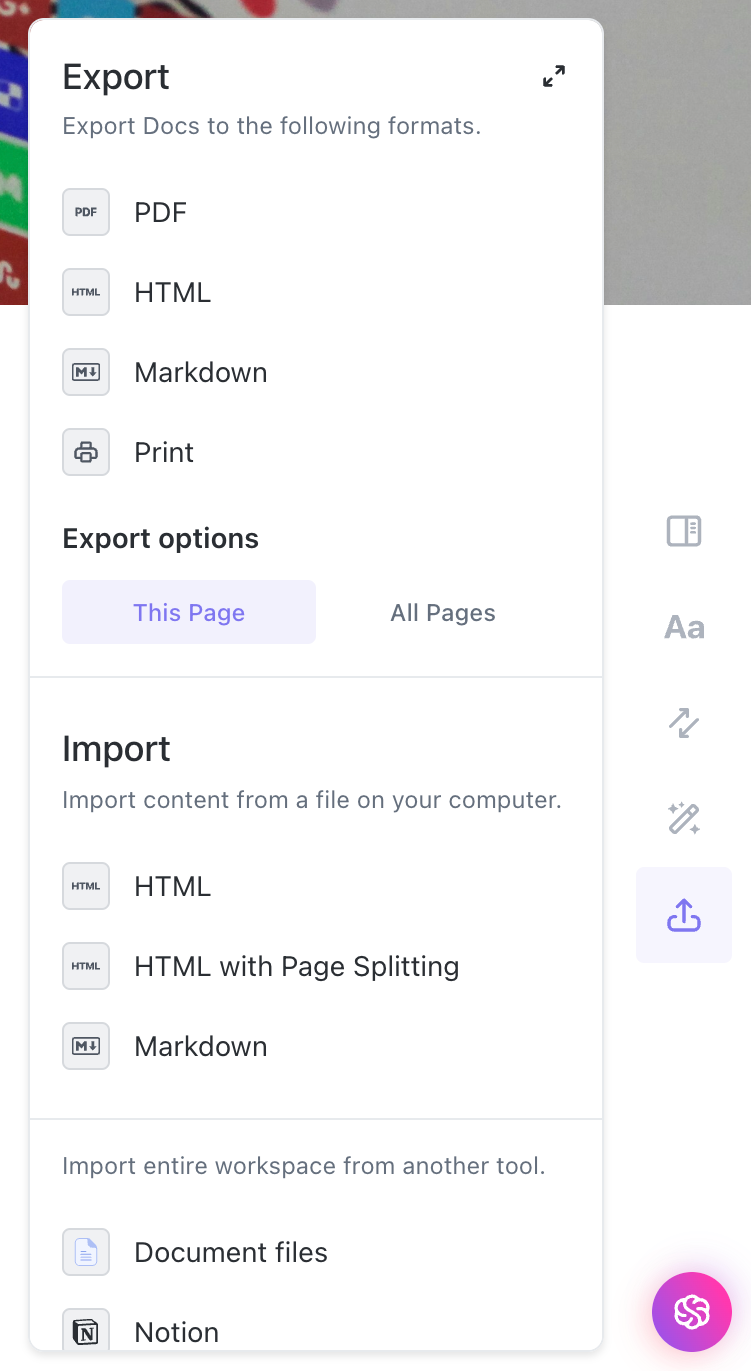The image size is (751, 1371).
Task: Click the page layout sidebar icon
Action: click(x=683, y=531)
